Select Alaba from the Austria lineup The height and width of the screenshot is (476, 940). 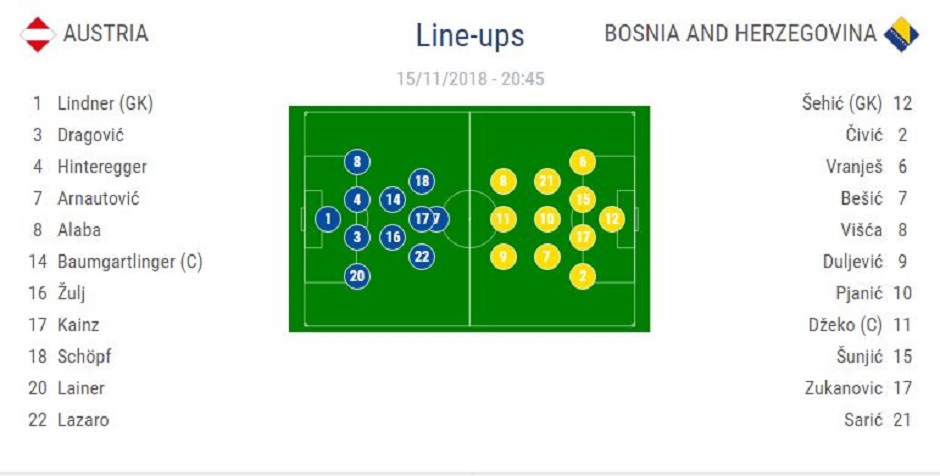79,230
